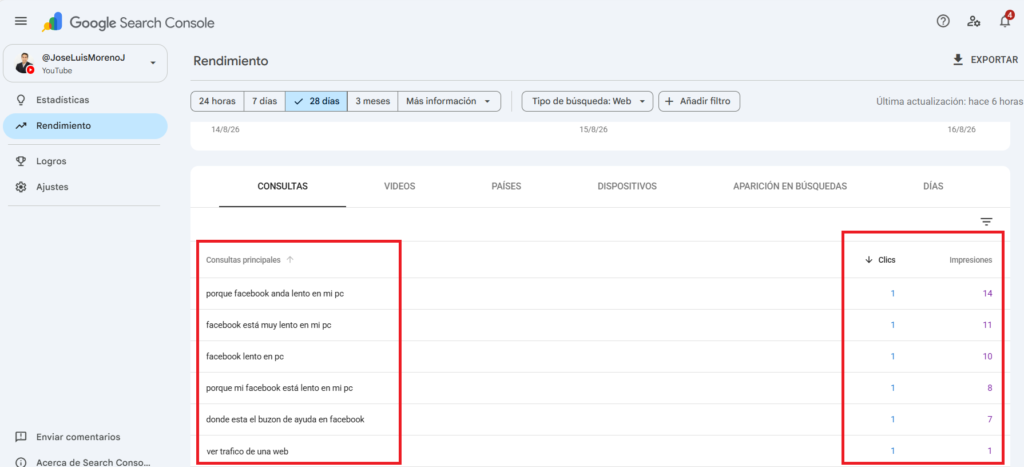The height and width of the screenshot is (467, 1024).
Task: Select the 7 días date range
Action: 264,101
